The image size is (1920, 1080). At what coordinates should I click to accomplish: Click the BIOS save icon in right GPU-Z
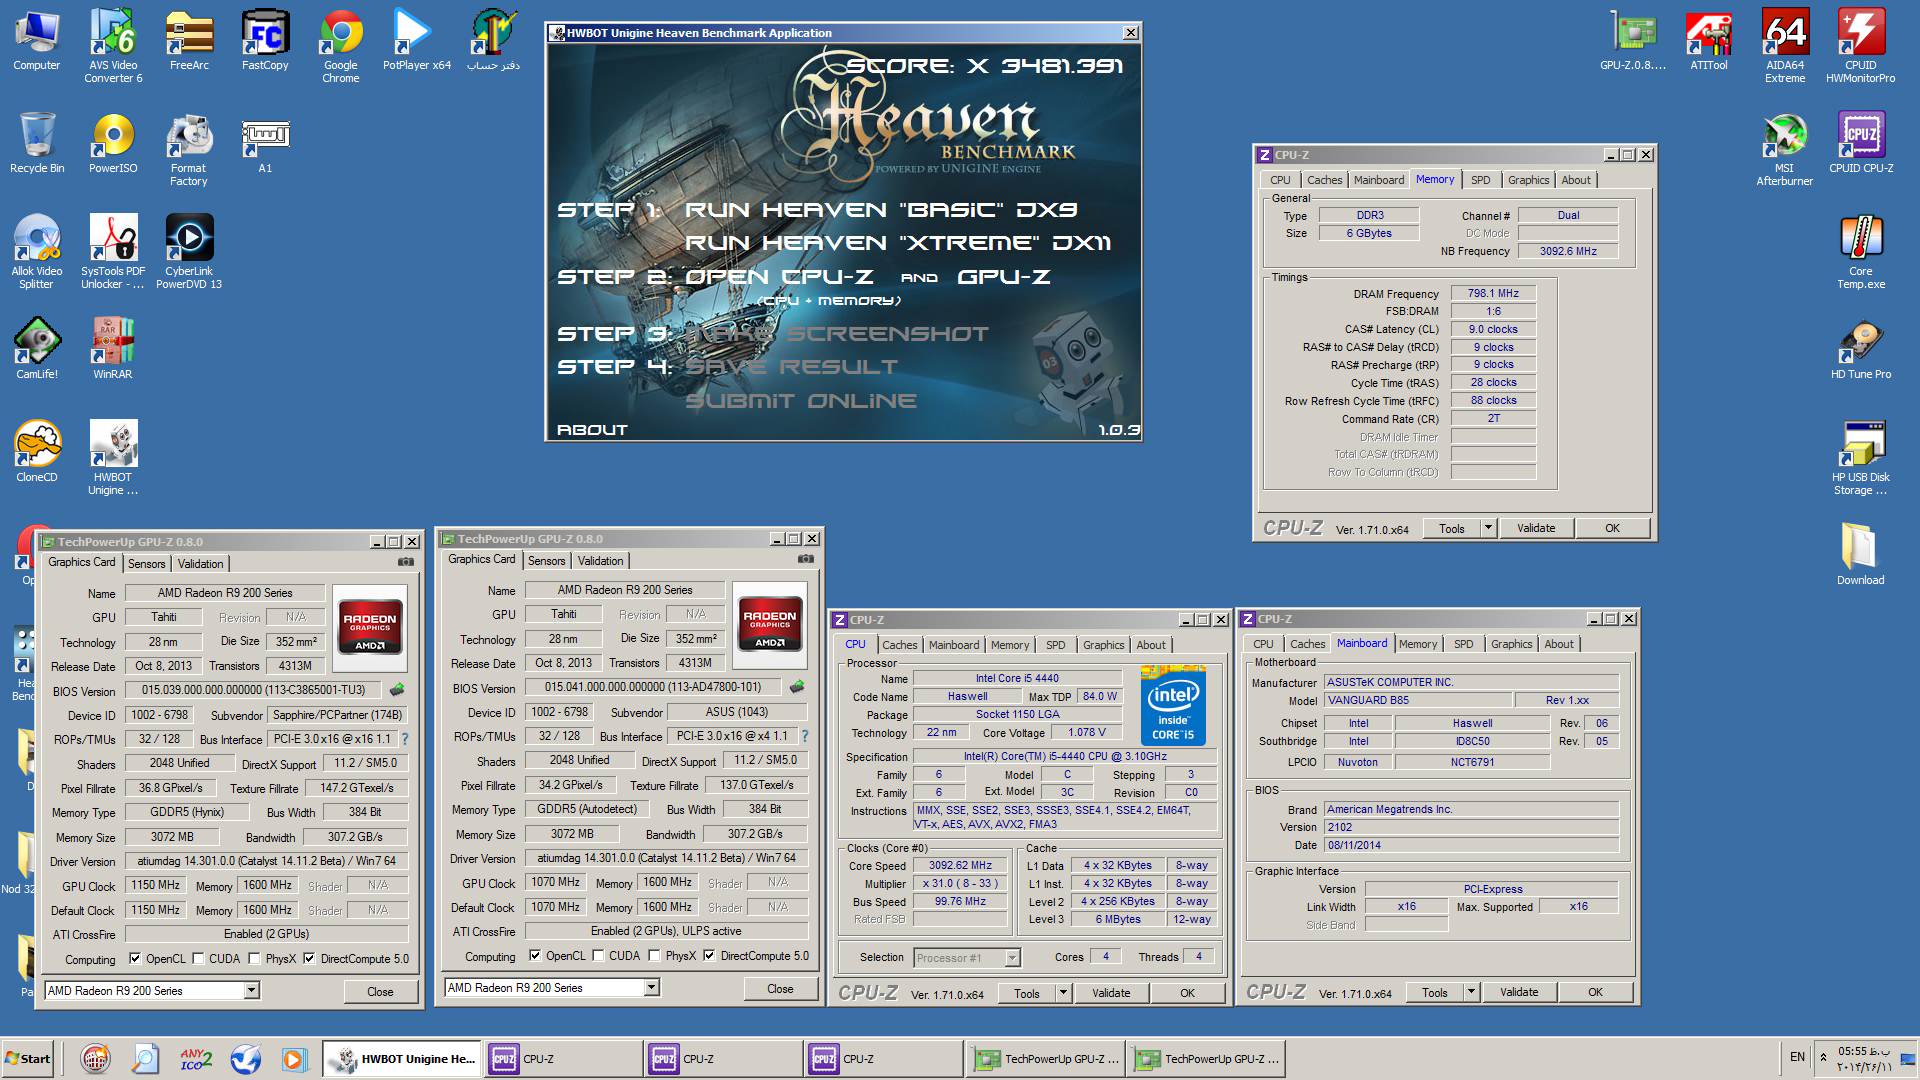point(797,687)
